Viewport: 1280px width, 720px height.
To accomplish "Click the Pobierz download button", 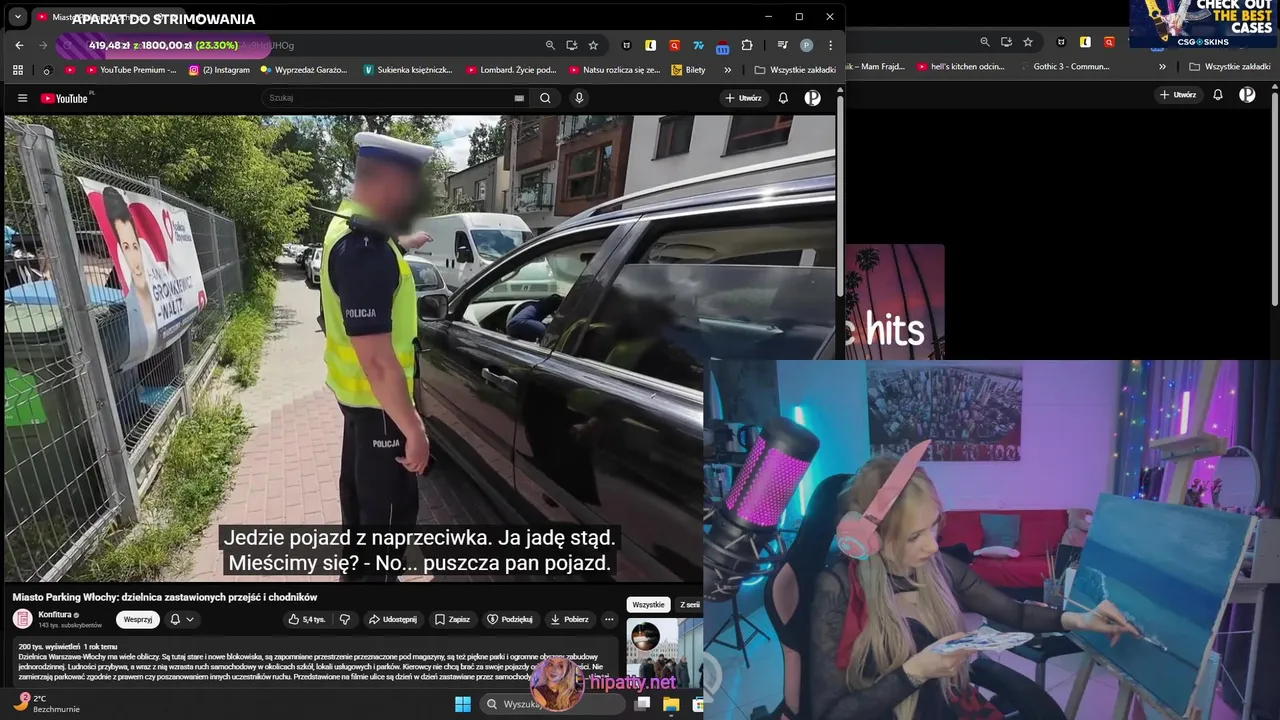I will click(x=570, y=619).
